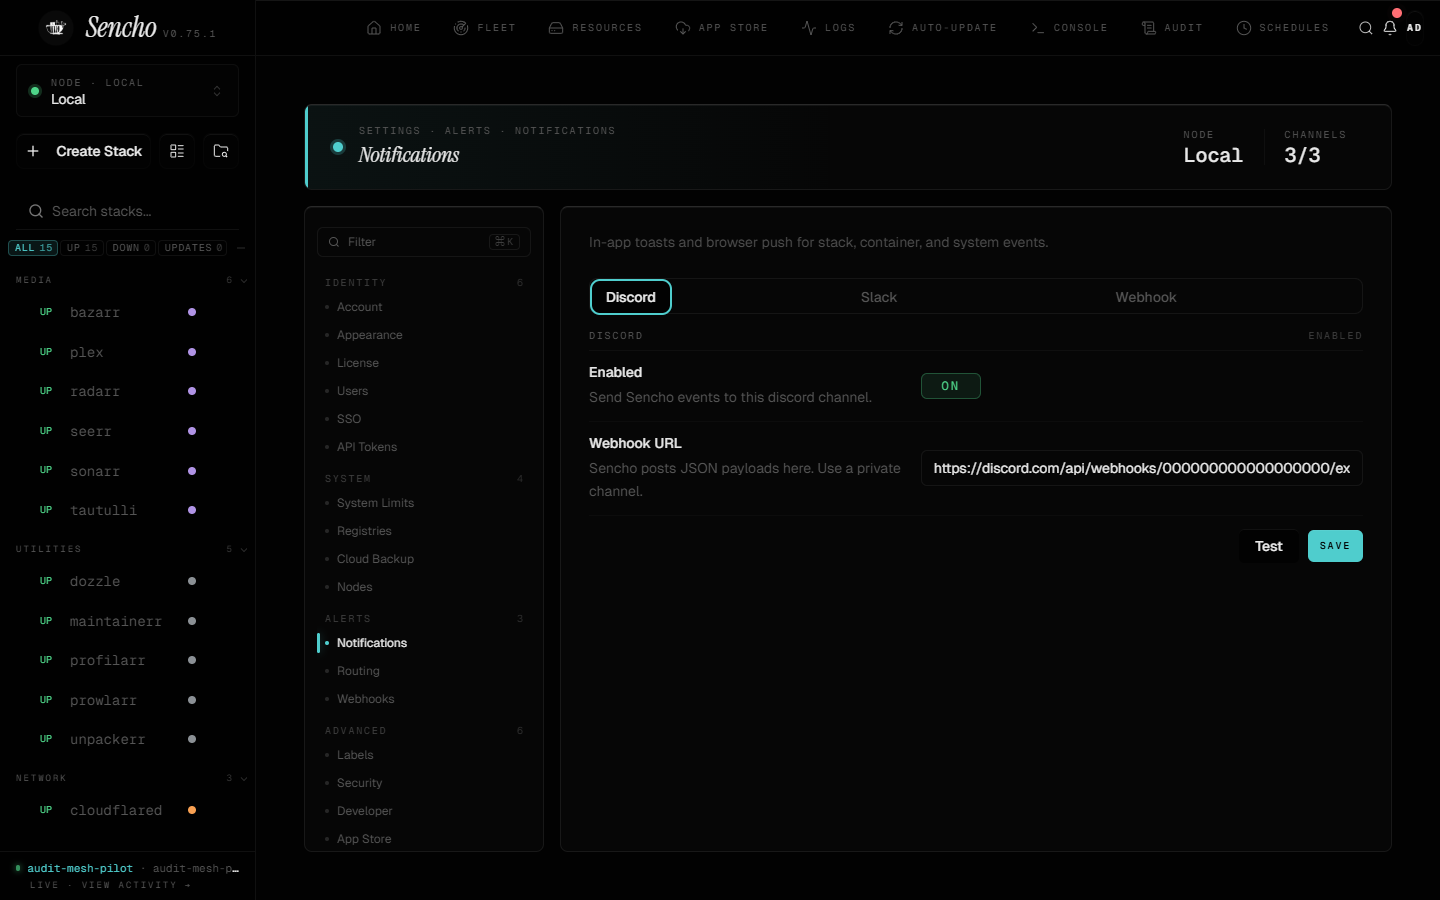This screenshot has width=1440, height=900.
Task: Click the SAVE button
Action: pyautogui.click(x=1335, y=546)
